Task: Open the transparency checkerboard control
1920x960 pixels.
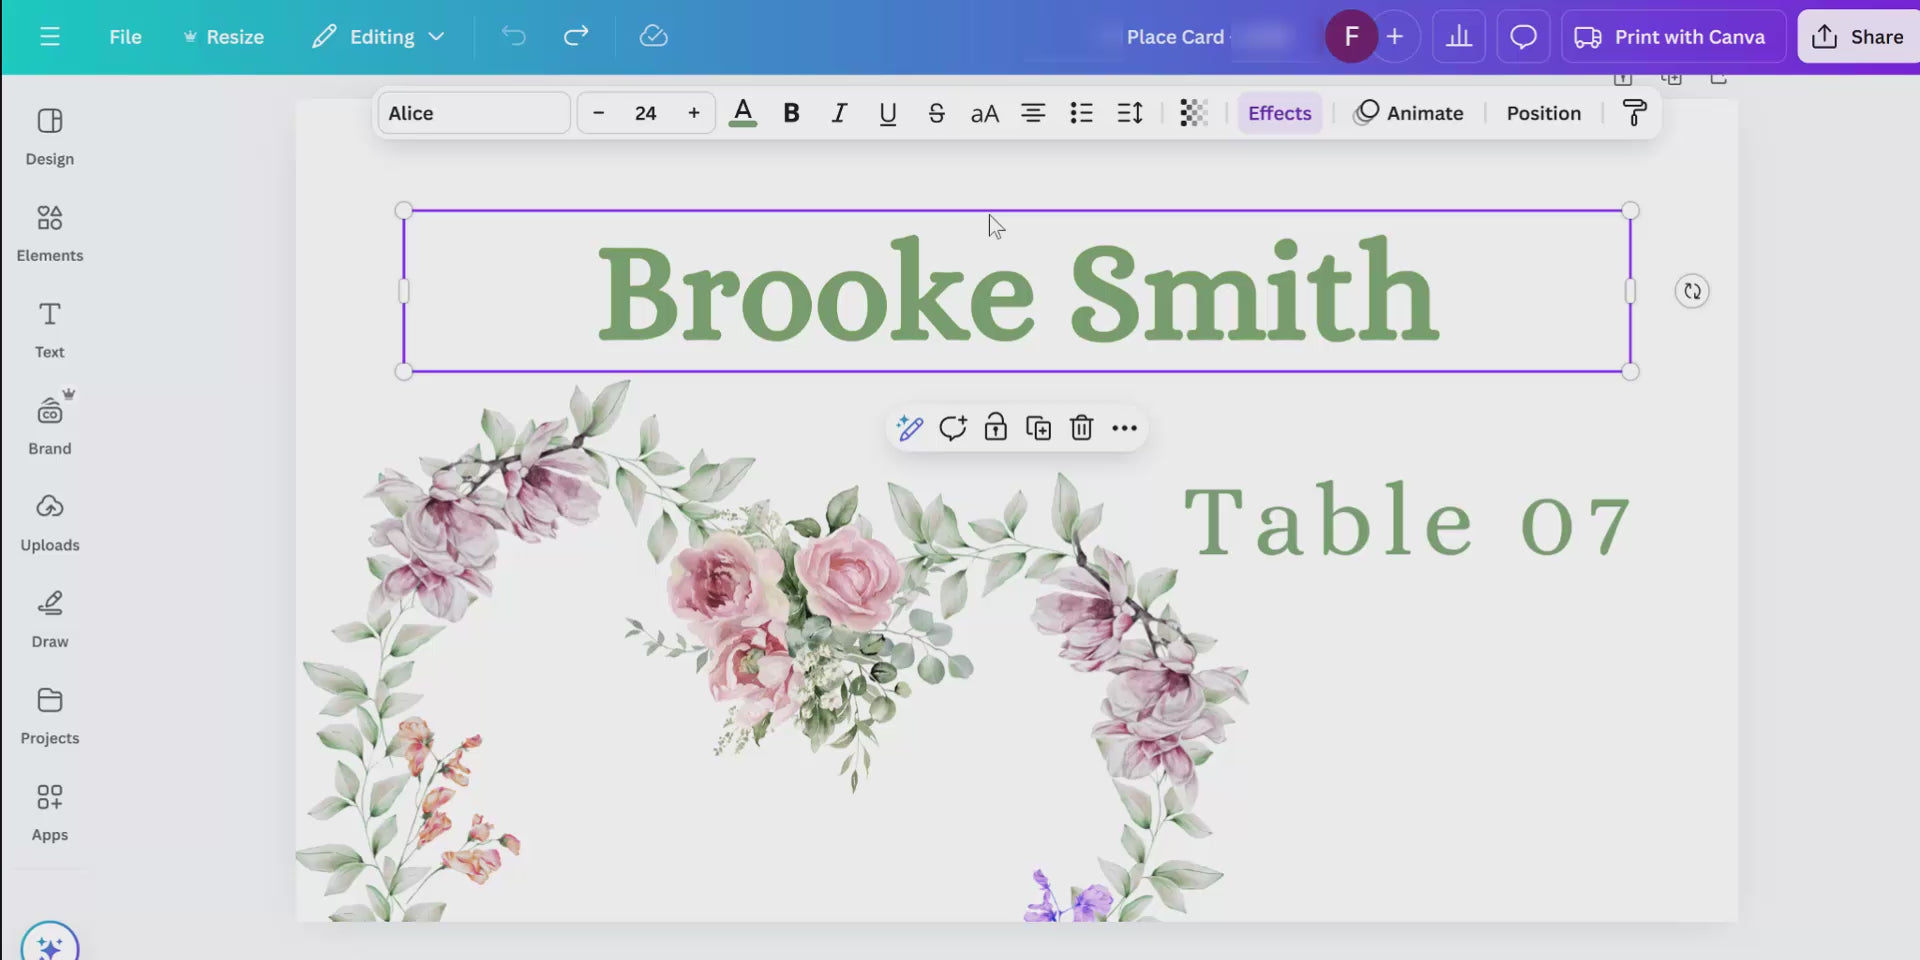Action: coord(1193,113)
